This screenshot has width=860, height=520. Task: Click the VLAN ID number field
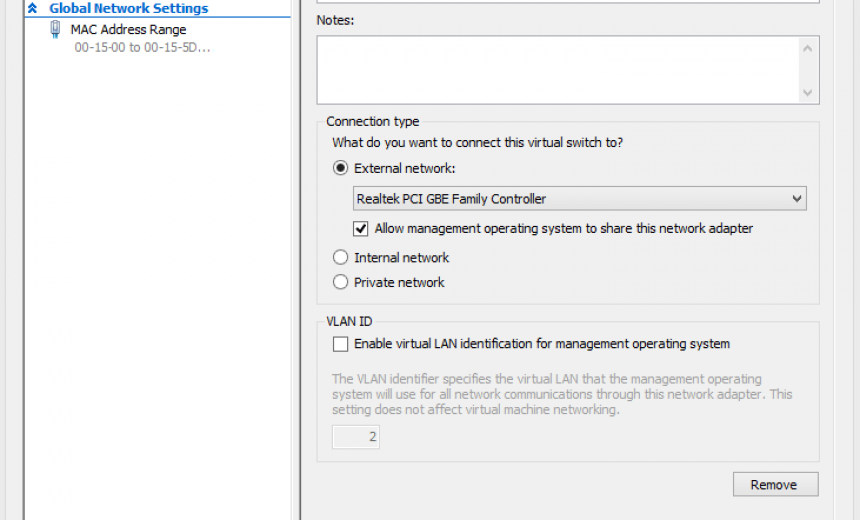coord(356,437)
